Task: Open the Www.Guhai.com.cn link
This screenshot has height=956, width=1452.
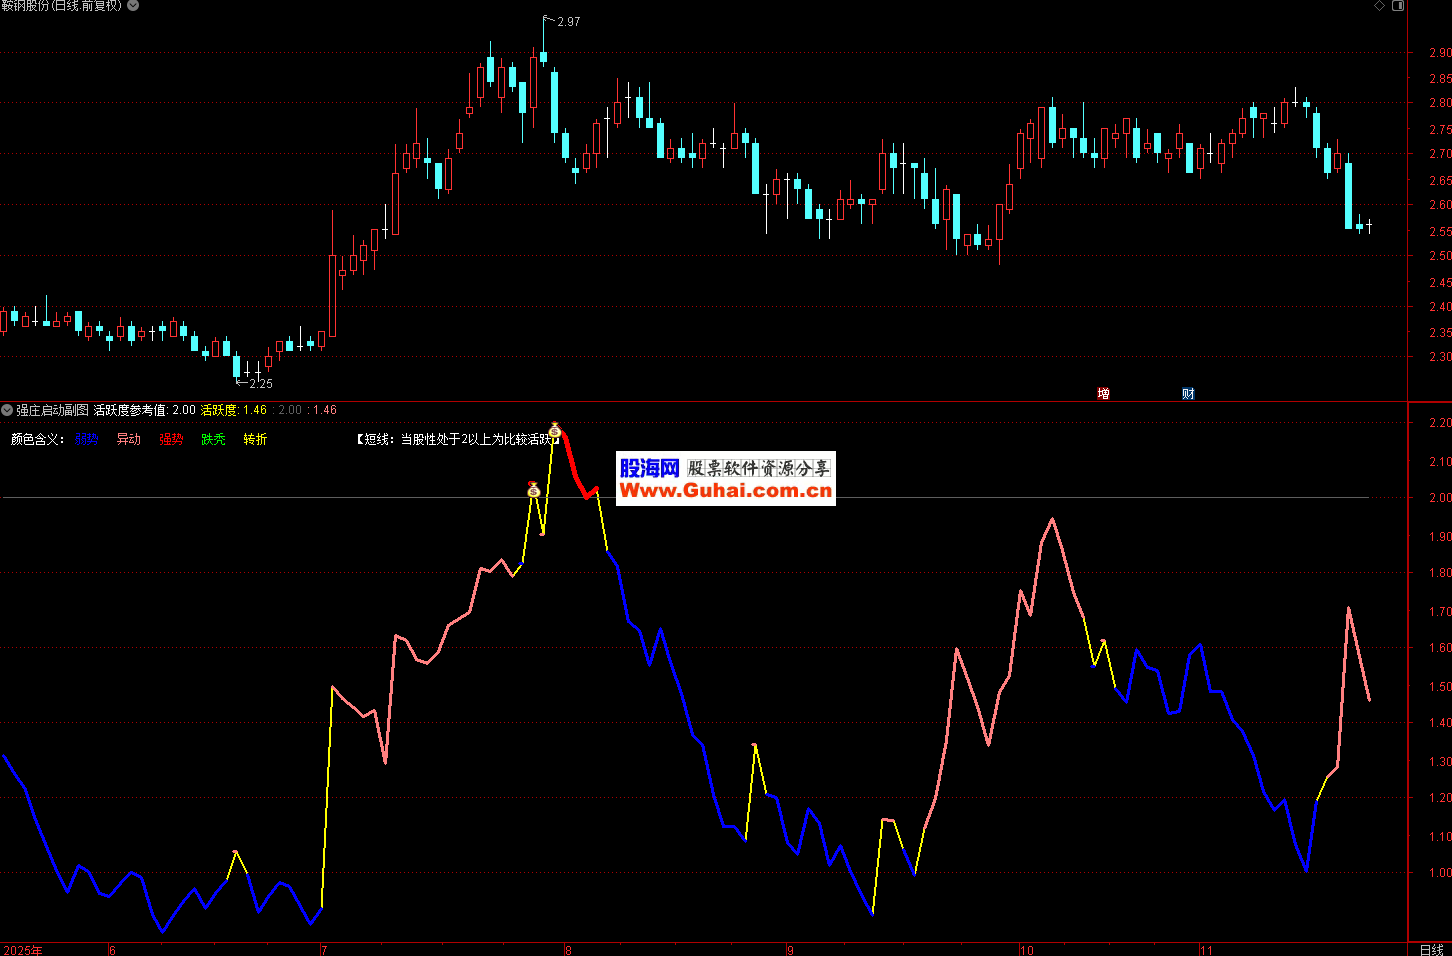Action: (725, 491)
